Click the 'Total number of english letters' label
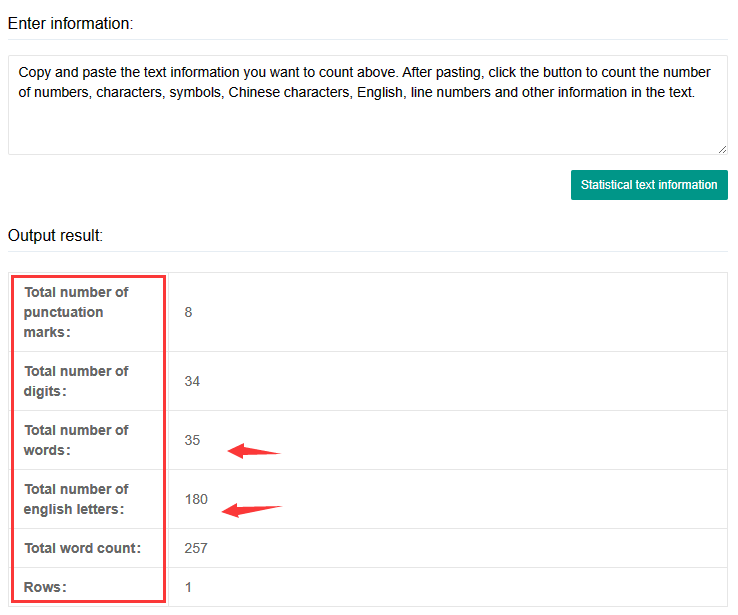Image resolution: width=738 pixels, height=615 pixels. (x=77, y=499)
